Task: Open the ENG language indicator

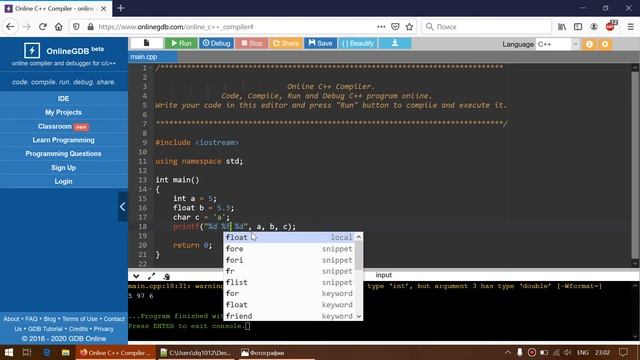Action: [x=582, y=353]
